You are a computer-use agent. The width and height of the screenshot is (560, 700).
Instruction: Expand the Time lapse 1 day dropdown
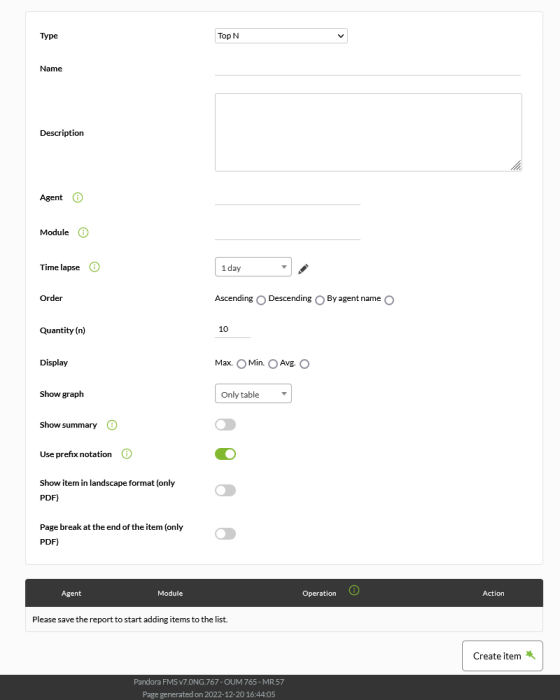253,267
